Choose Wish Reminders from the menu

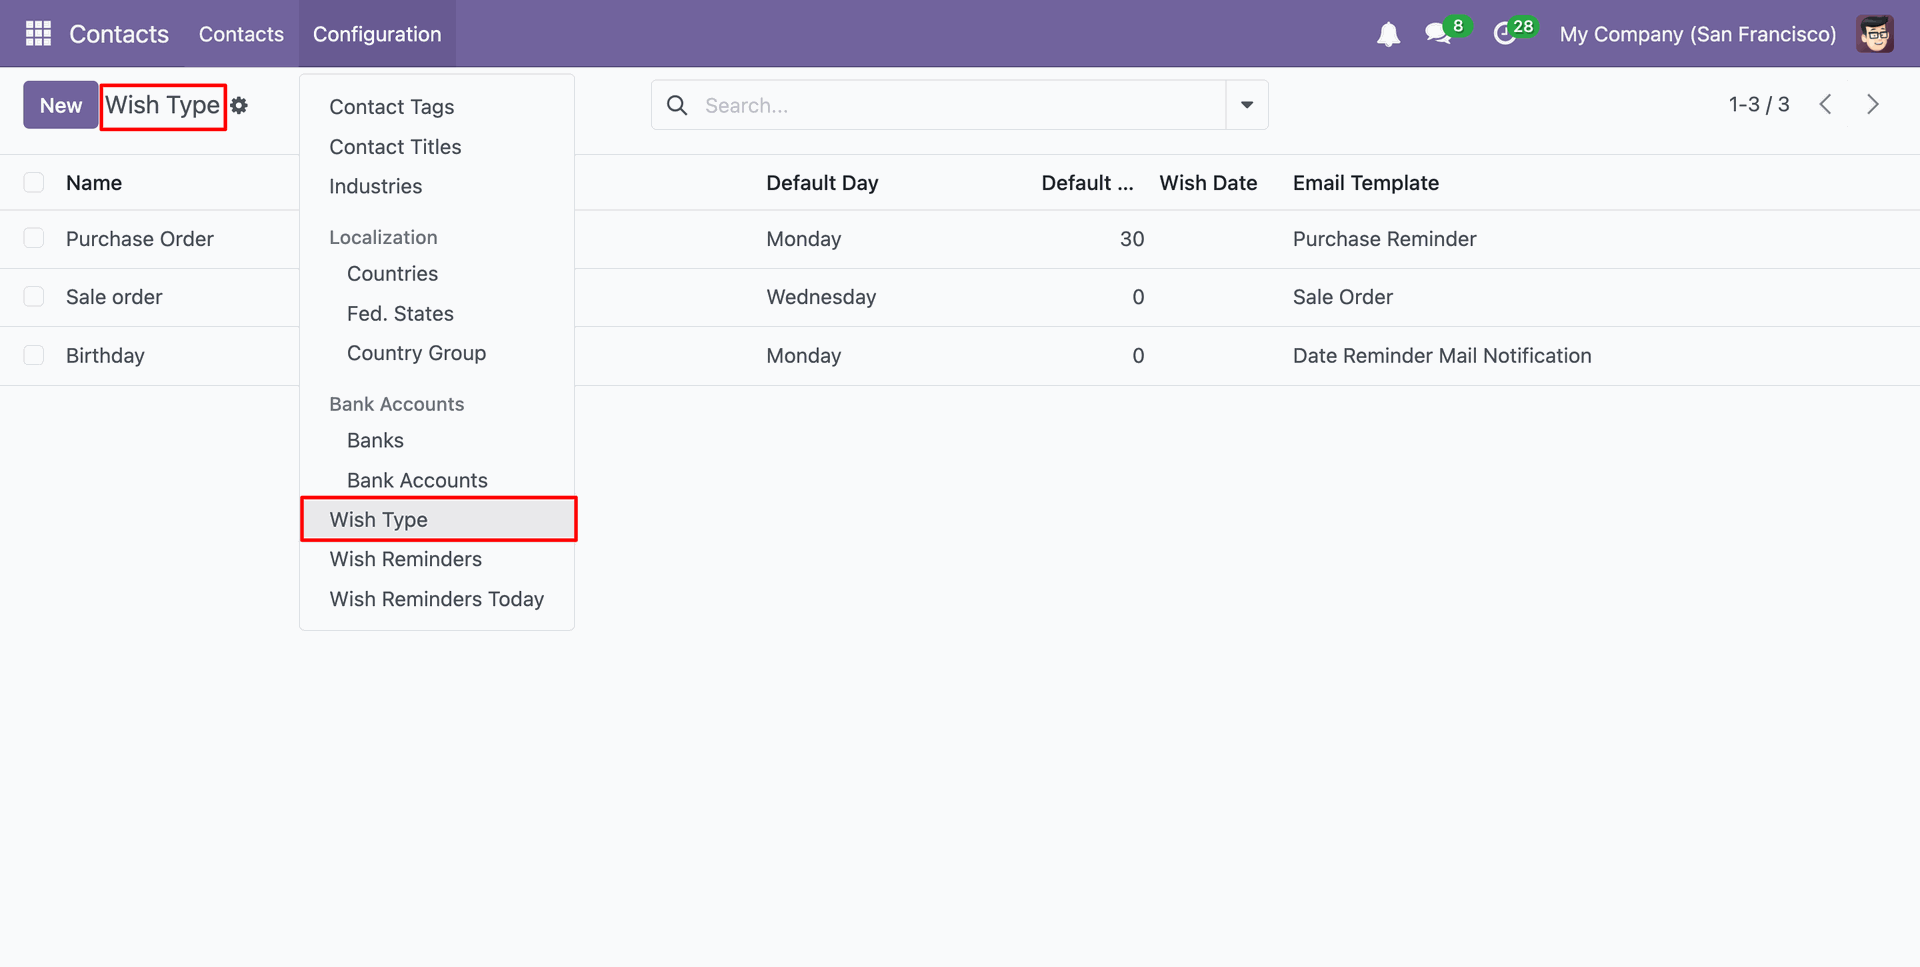[x=405, y=559]
